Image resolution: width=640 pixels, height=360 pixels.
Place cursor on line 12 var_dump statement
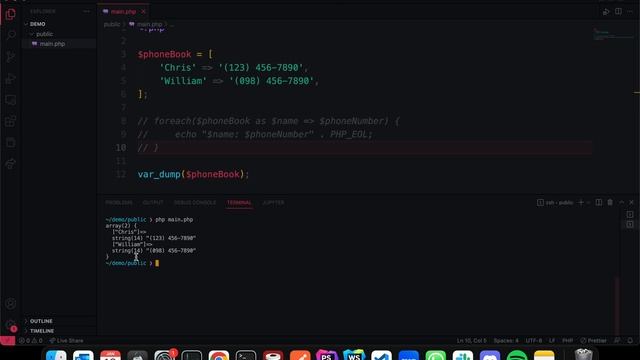[193, 174]
